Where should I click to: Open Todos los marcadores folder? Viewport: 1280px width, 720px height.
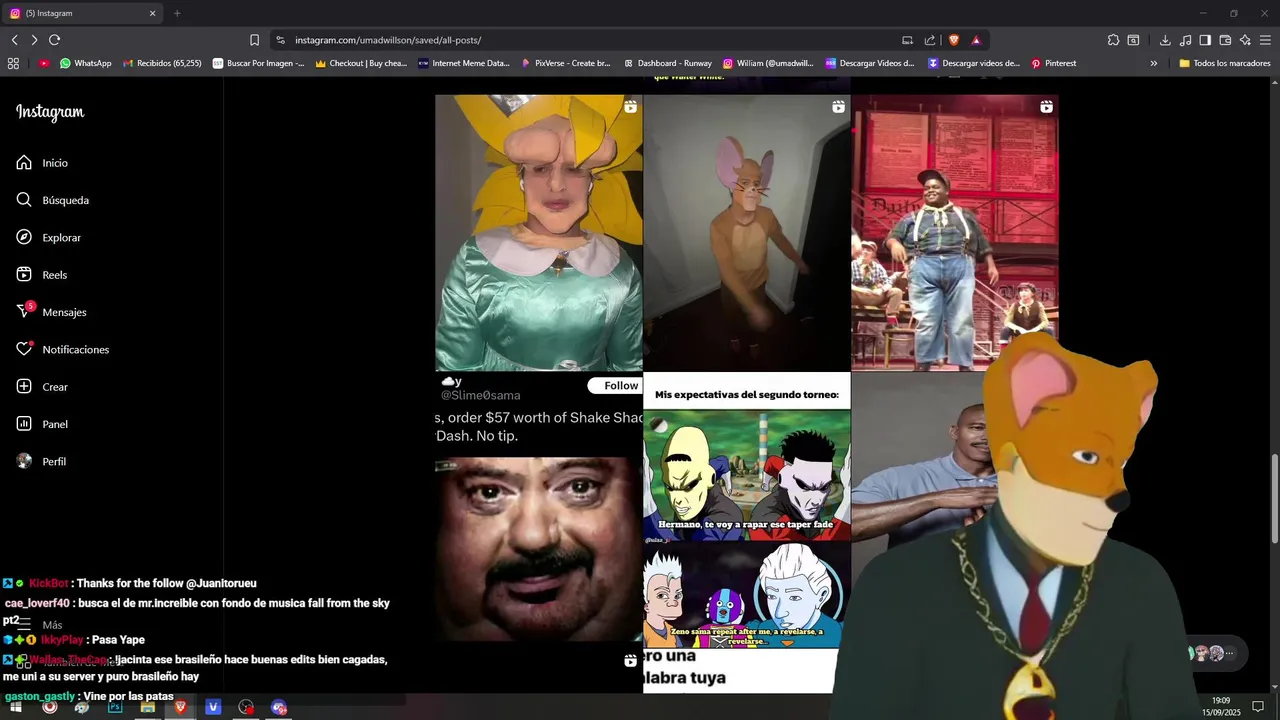click(1225, 63)
